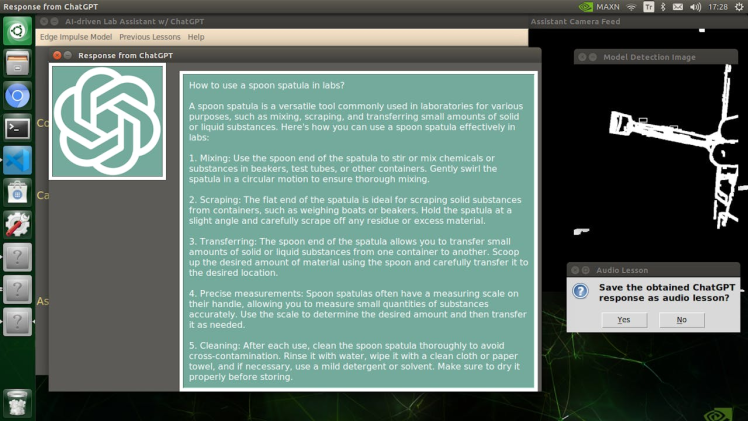Image resolution: width=748 pixels, height=421 pixels.
Task: Open Edge Impulse Model menu
Action: [76, 37]
